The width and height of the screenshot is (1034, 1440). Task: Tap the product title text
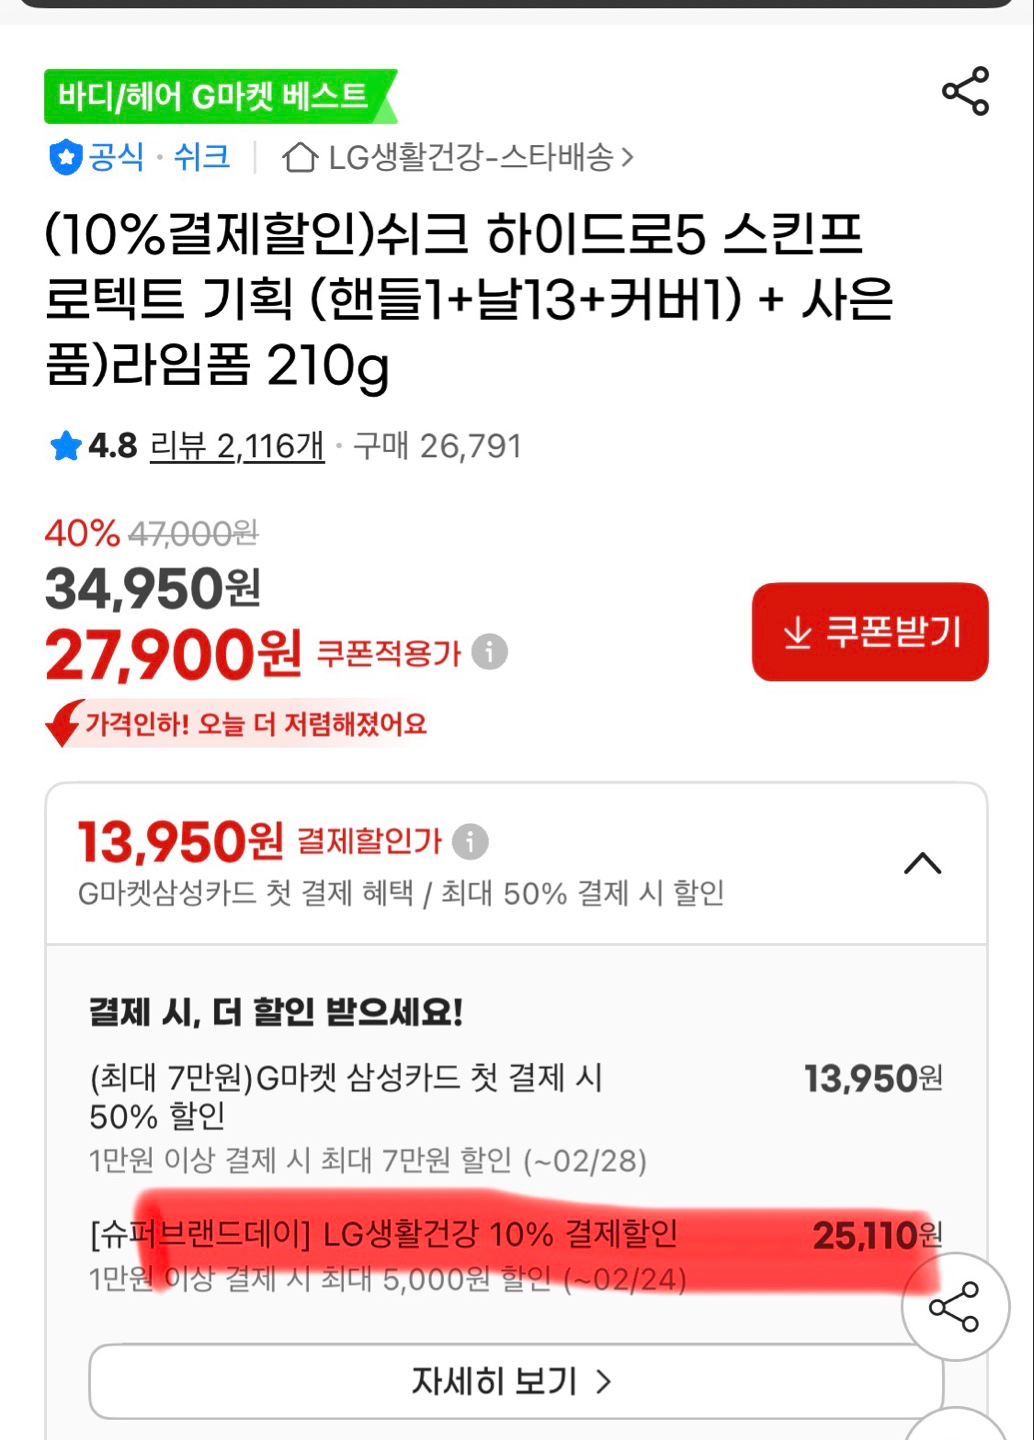point(468,299)
